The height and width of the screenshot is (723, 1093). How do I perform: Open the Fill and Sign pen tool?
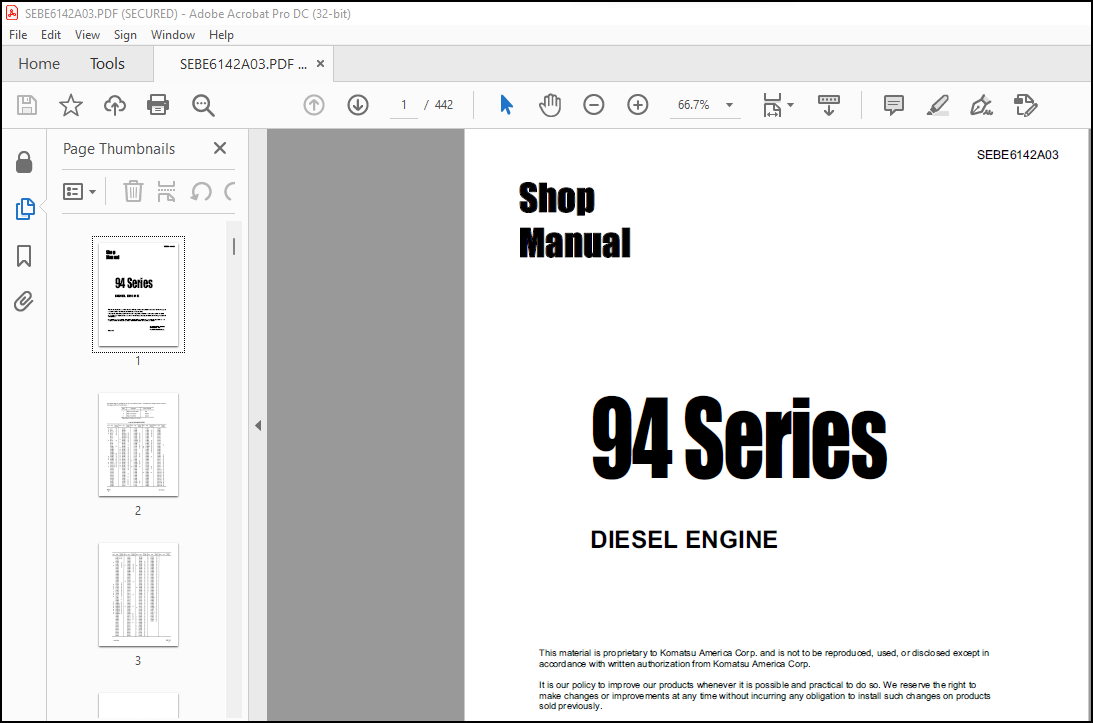(x=981, y=105)
